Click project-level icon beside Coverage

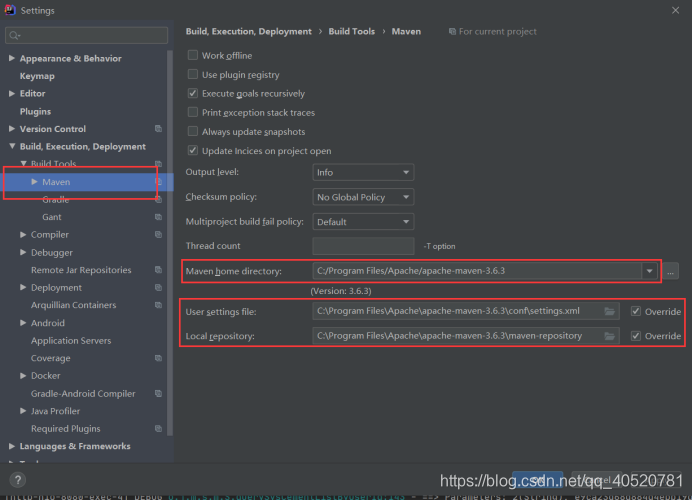158,358
